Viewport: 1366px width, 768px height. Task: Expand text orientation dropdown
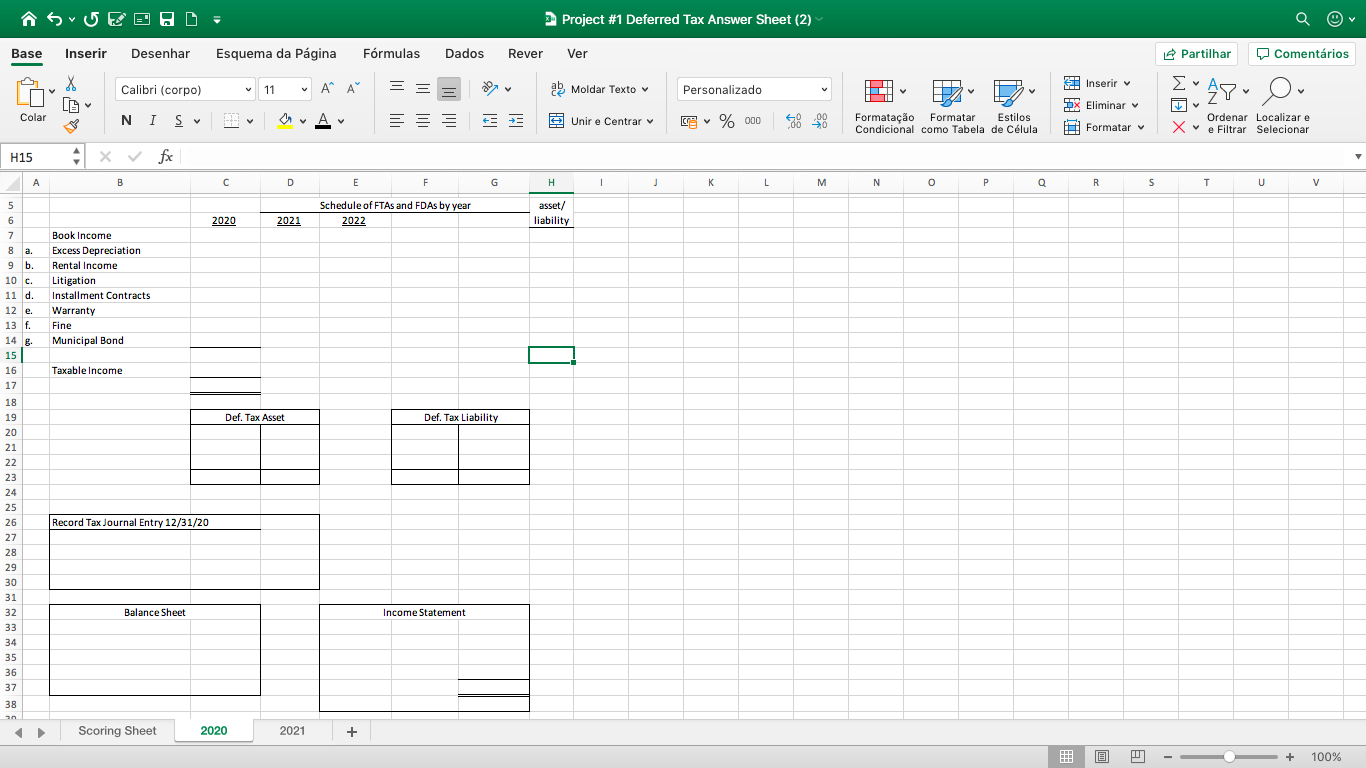pos(507,89)
